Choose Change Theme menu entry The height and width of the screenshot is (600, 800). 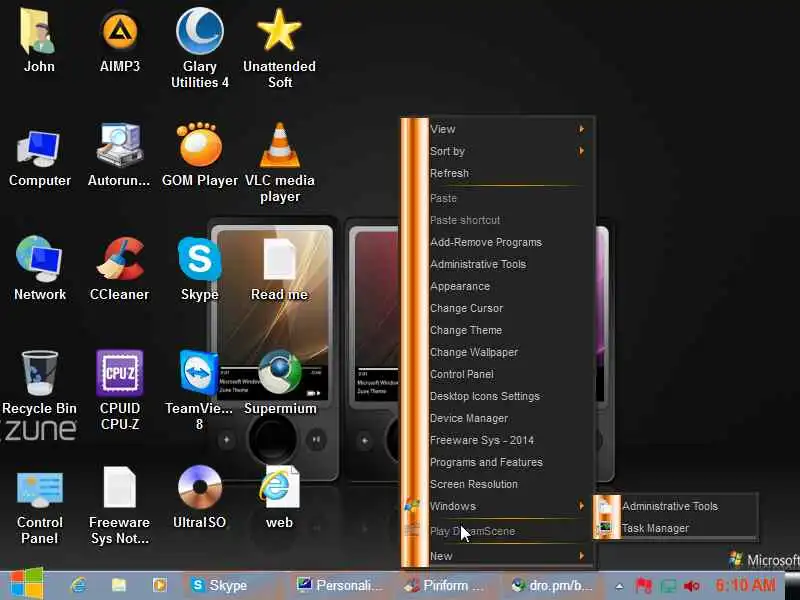click(x=512, y=330)
